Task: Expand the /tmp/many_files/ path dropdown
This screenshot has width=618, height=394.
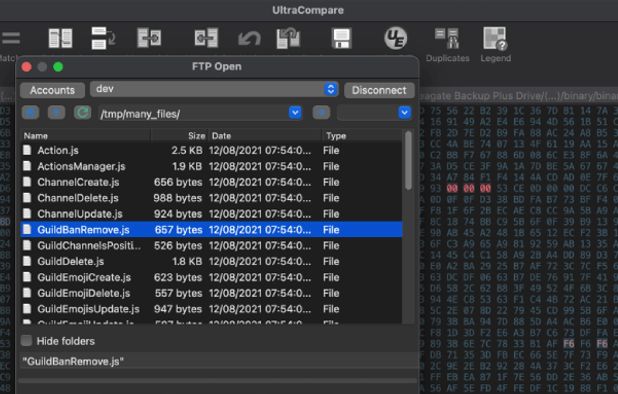Action: [x=295, y=113]
